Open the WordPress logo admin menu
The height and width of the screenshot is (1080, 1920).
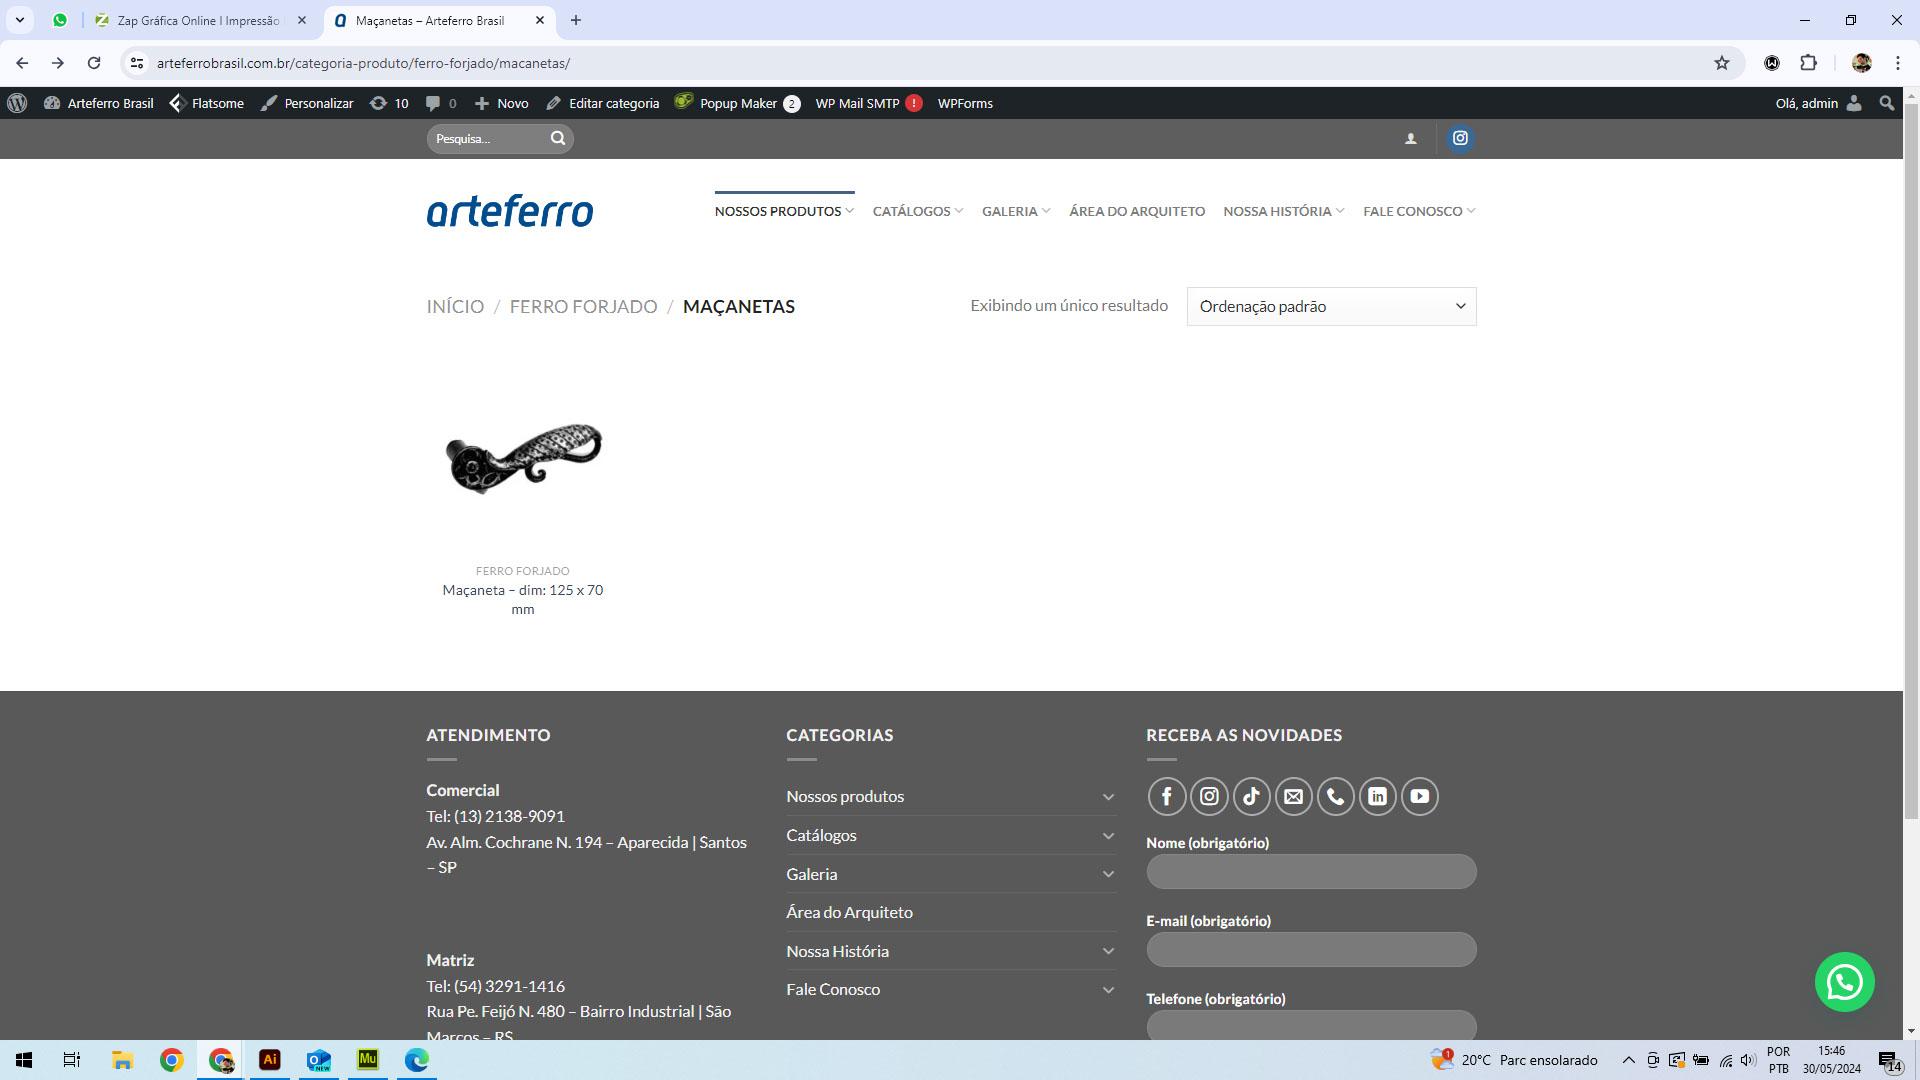point(17,103)
